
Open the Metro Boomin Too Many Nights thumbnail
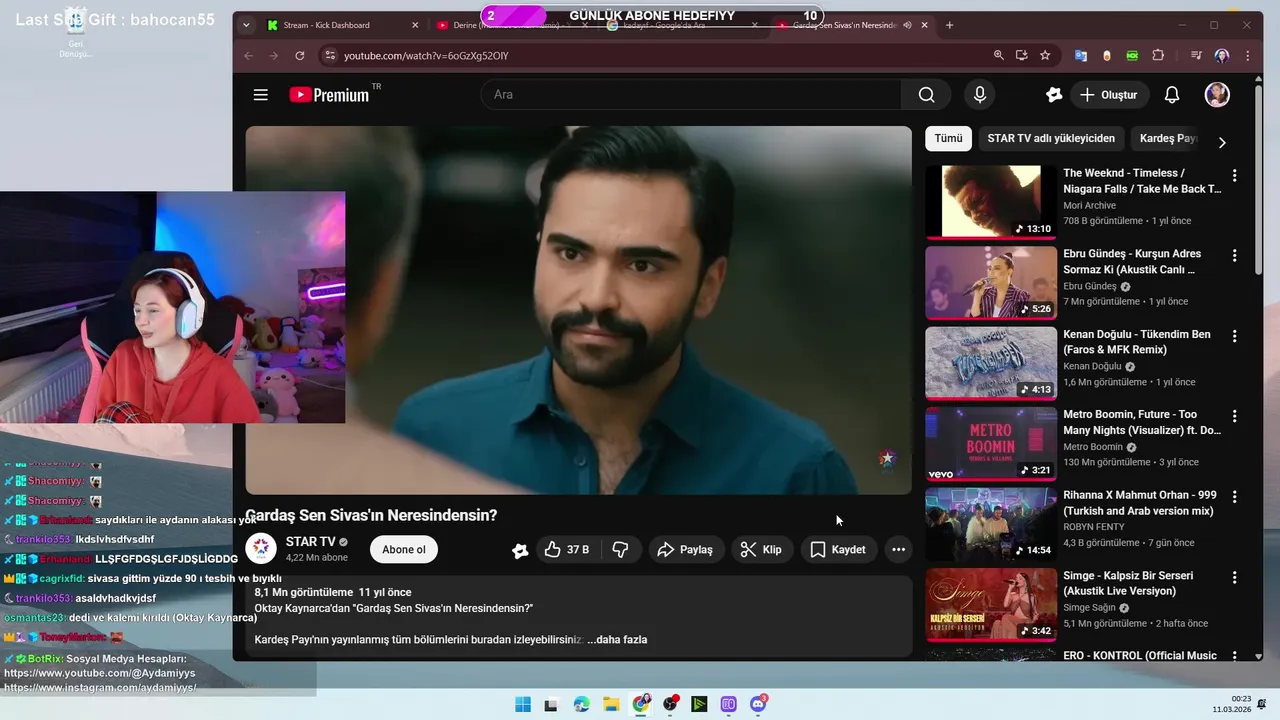(990, 444)
